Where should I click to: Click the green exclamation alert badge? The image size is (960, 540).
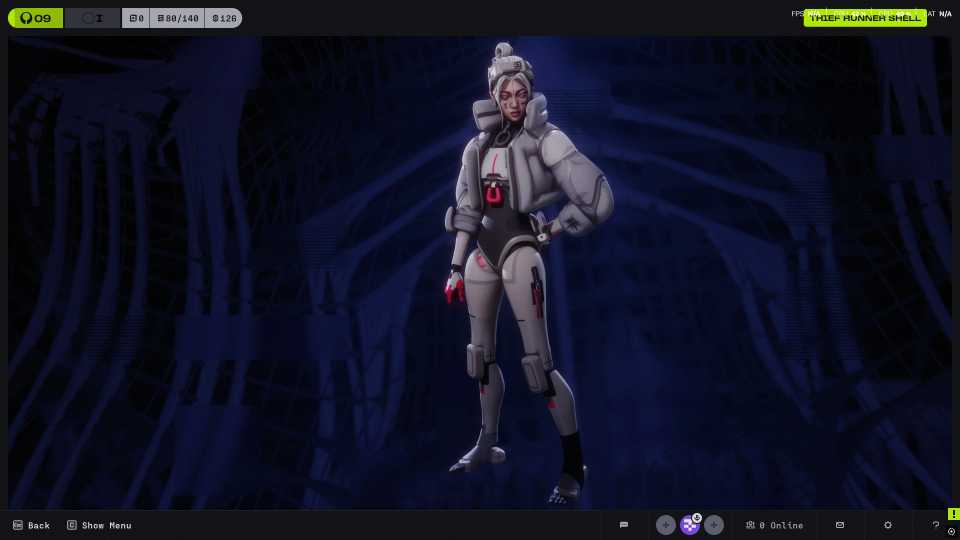coord(953,514)
